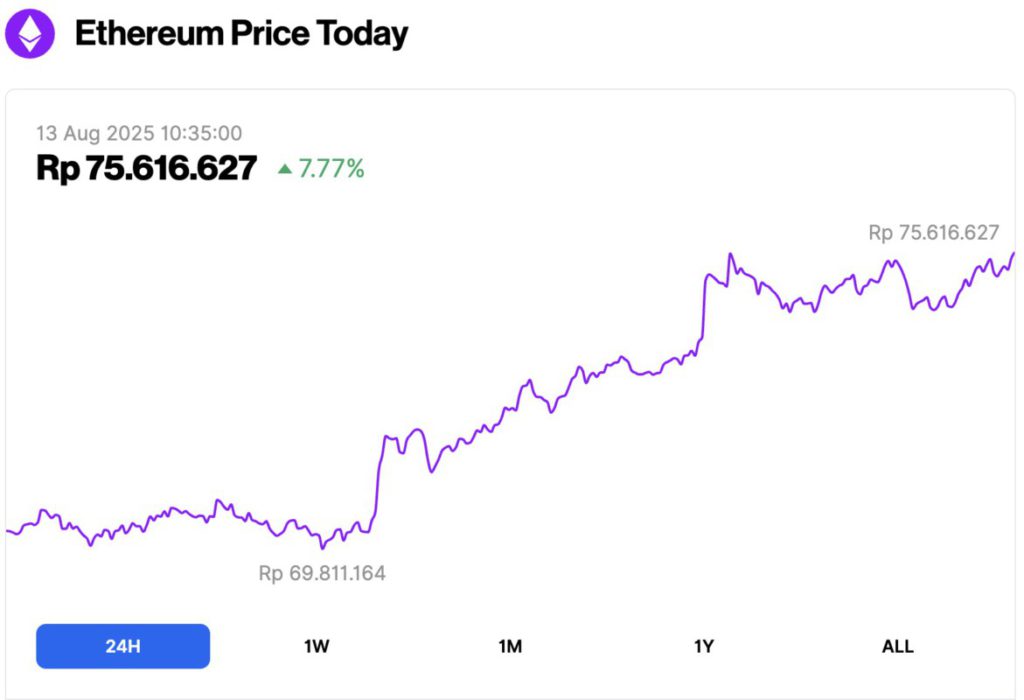Click the 13 Aug 2025 timestamp text

139,133
